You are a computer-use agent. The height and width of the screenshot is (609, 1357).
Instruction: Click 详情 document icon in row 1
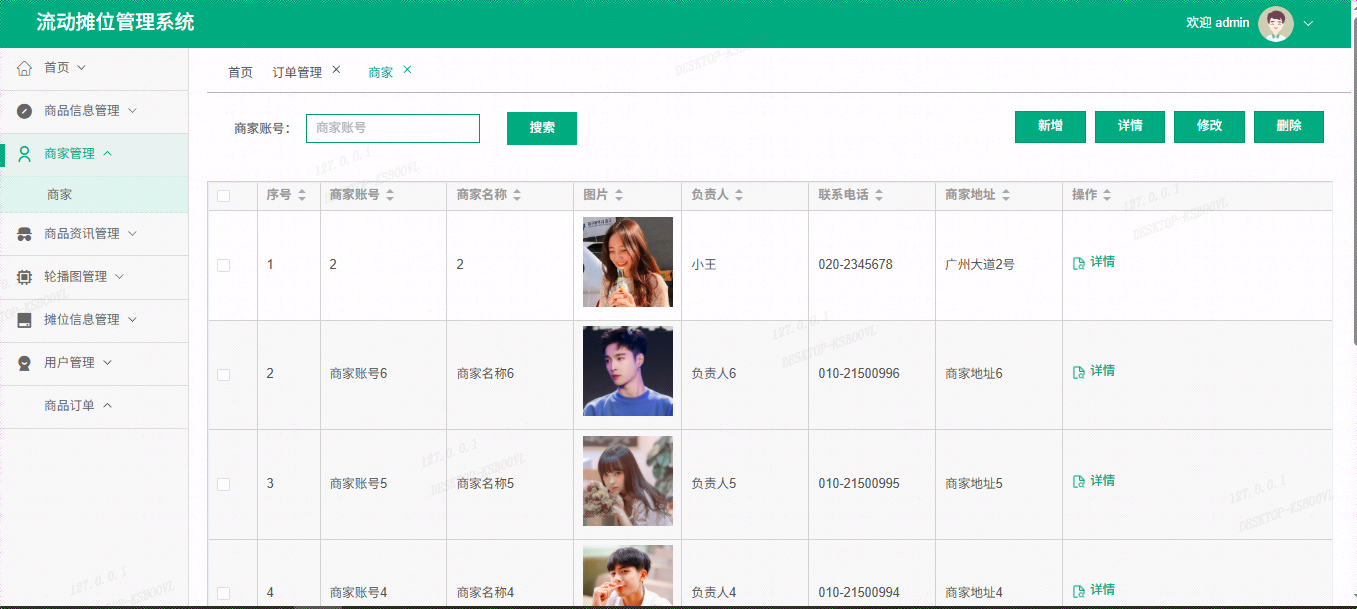pyautogui.click(x=1079, y=263)
